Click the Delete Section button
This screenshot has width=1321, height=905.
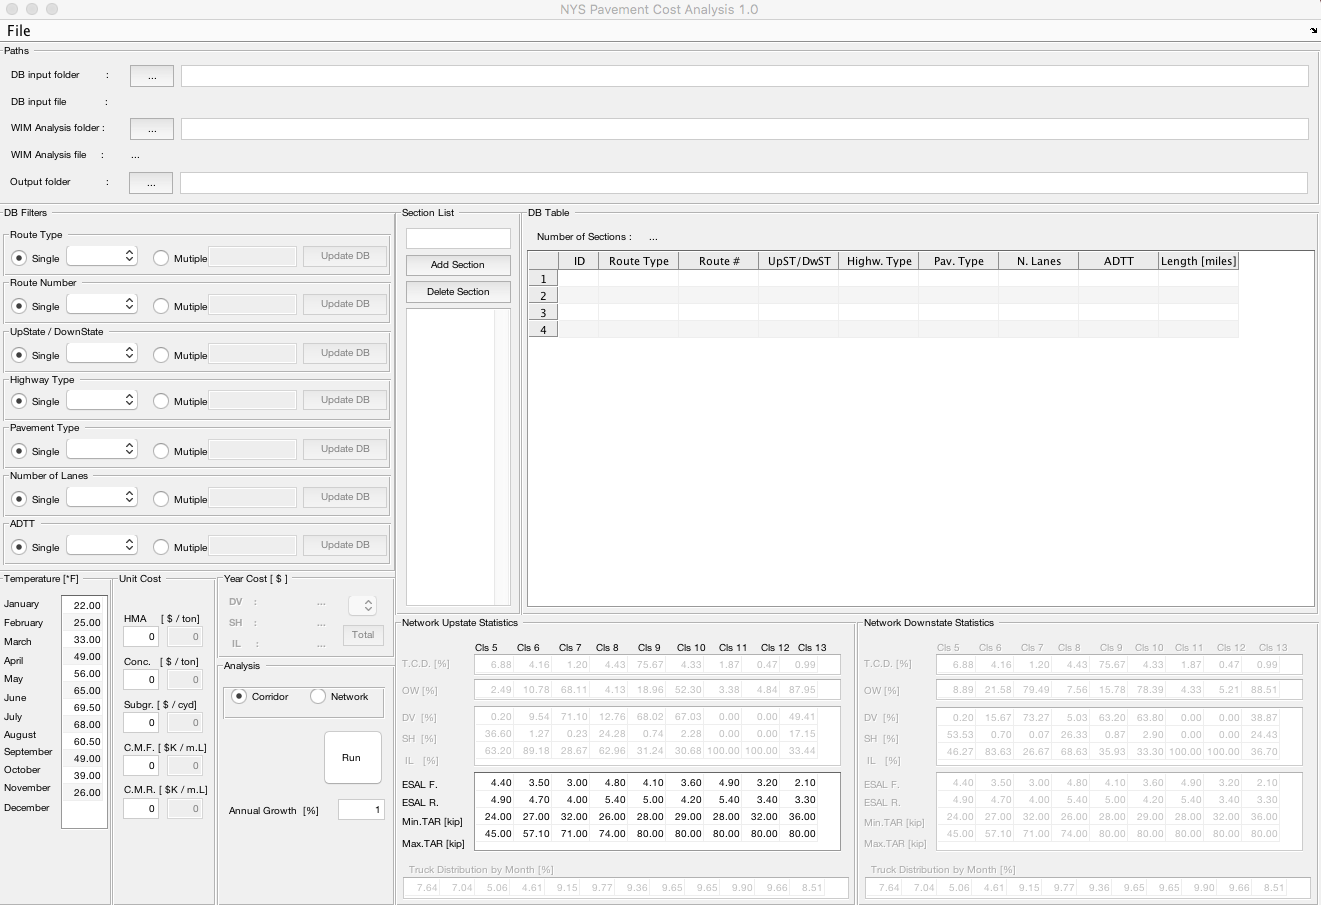click(458, 292)
